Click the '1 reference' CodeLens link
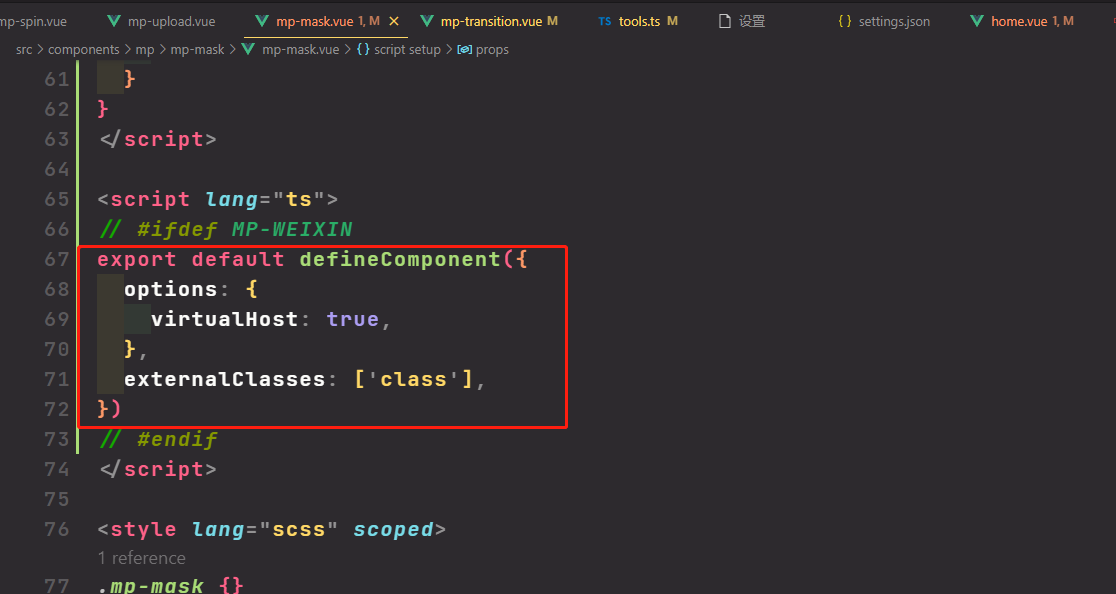Viewport: 1116px width, 594px height. tap(141, 558)
